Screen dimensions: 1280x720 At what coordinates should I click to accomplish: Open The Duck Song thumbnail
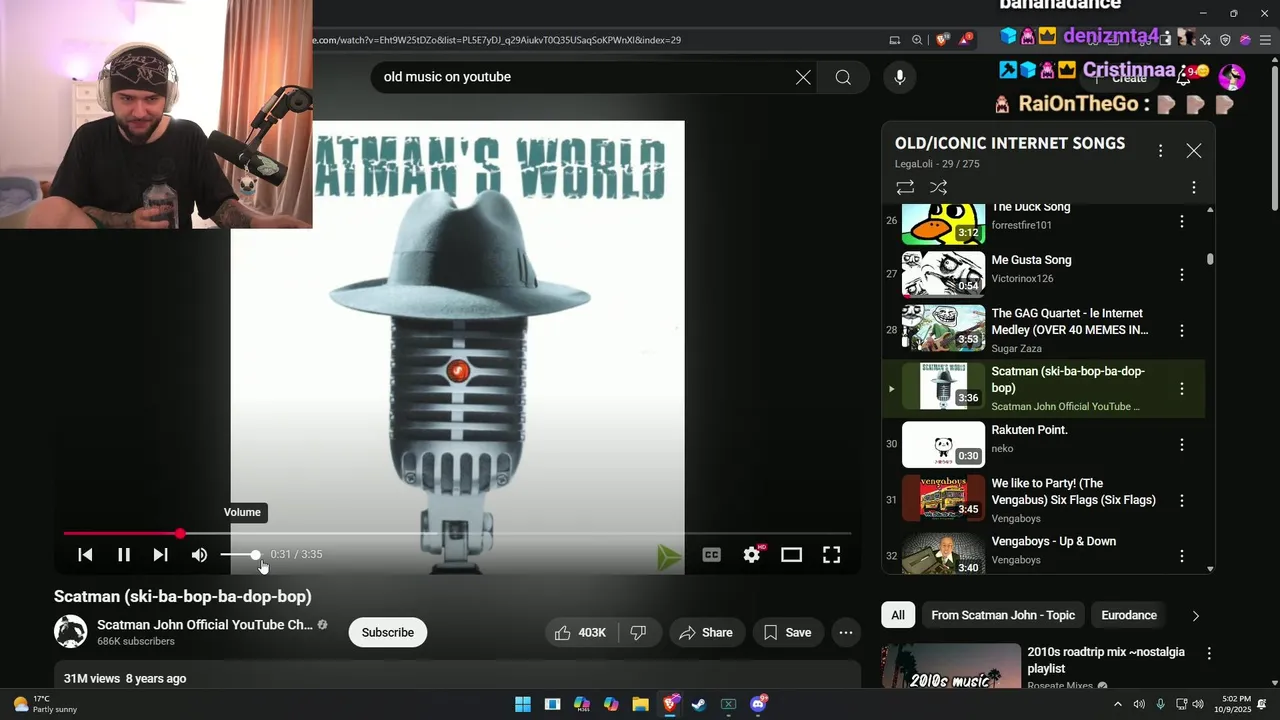943,224
